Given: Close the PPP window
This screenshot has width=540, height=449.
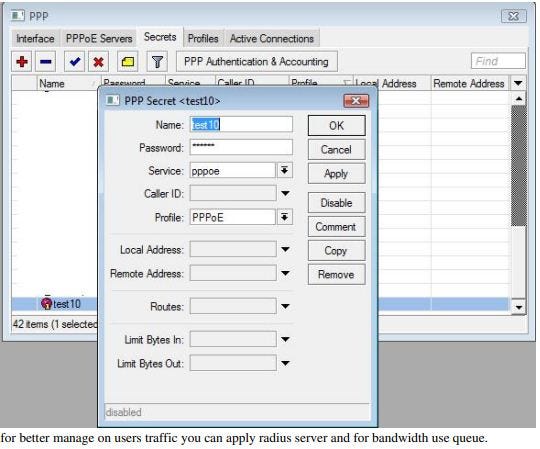Looking at the screenshot, I should 513,16.
